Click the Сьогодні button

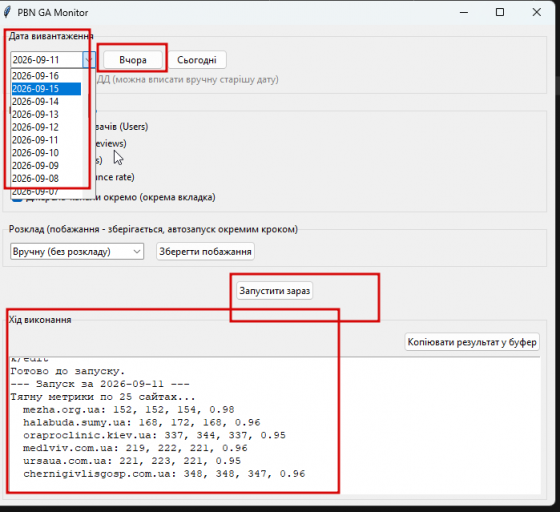coord(197,60)
